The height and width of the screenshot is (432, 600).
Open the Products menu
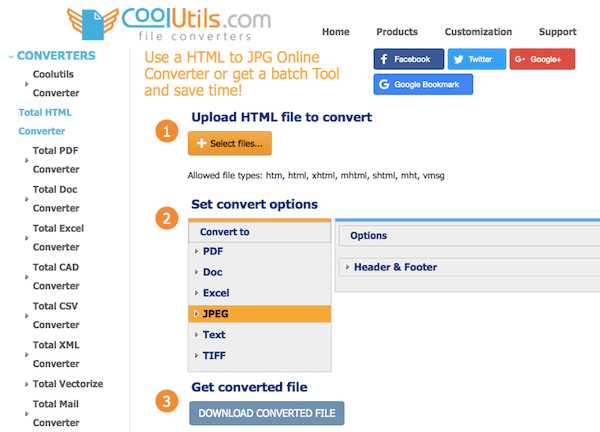click(397, 32)
